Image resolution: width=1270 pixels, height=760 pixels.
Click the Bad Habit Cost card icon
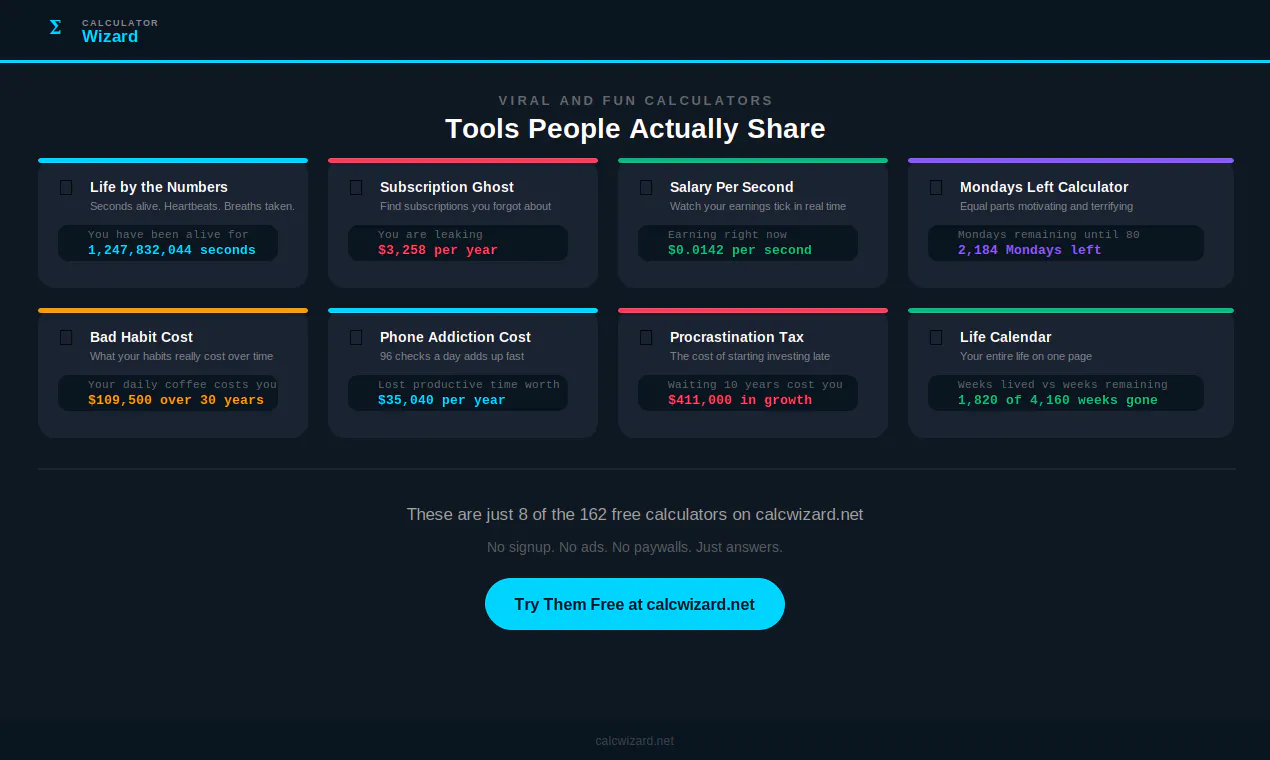(x=66, y=337)
